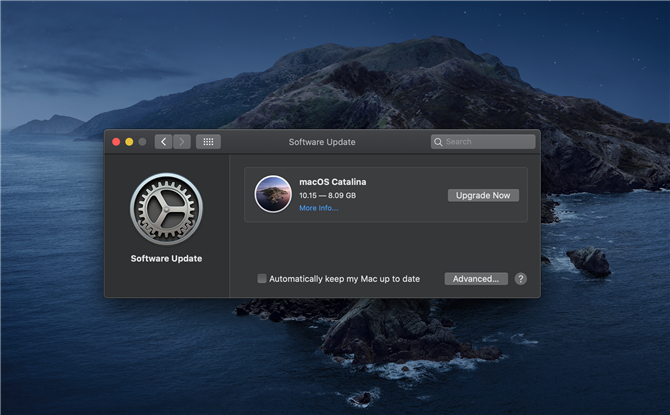Click the magnifying glass search icon

point(438,142)
